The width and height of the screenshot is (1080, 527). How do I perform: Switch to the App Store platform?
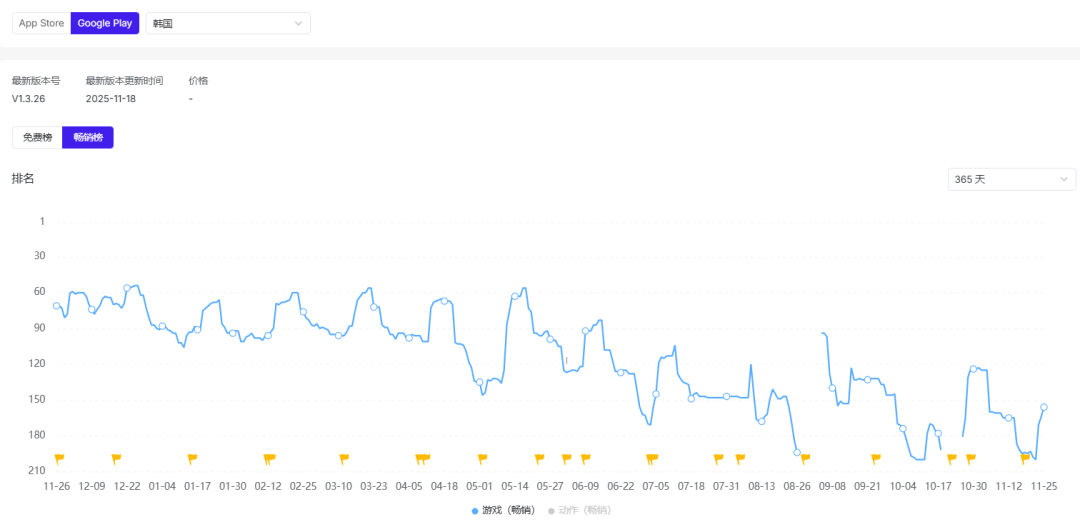41,23
